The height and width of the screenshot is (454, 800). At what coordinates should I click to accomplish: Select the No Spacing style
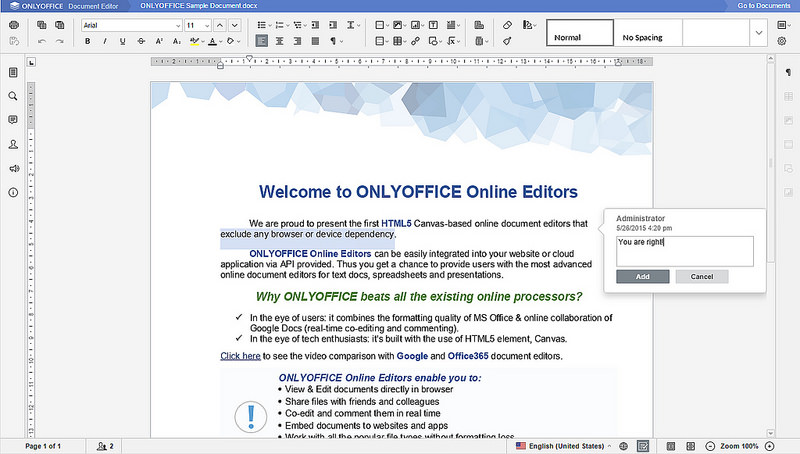click(647, 37)
